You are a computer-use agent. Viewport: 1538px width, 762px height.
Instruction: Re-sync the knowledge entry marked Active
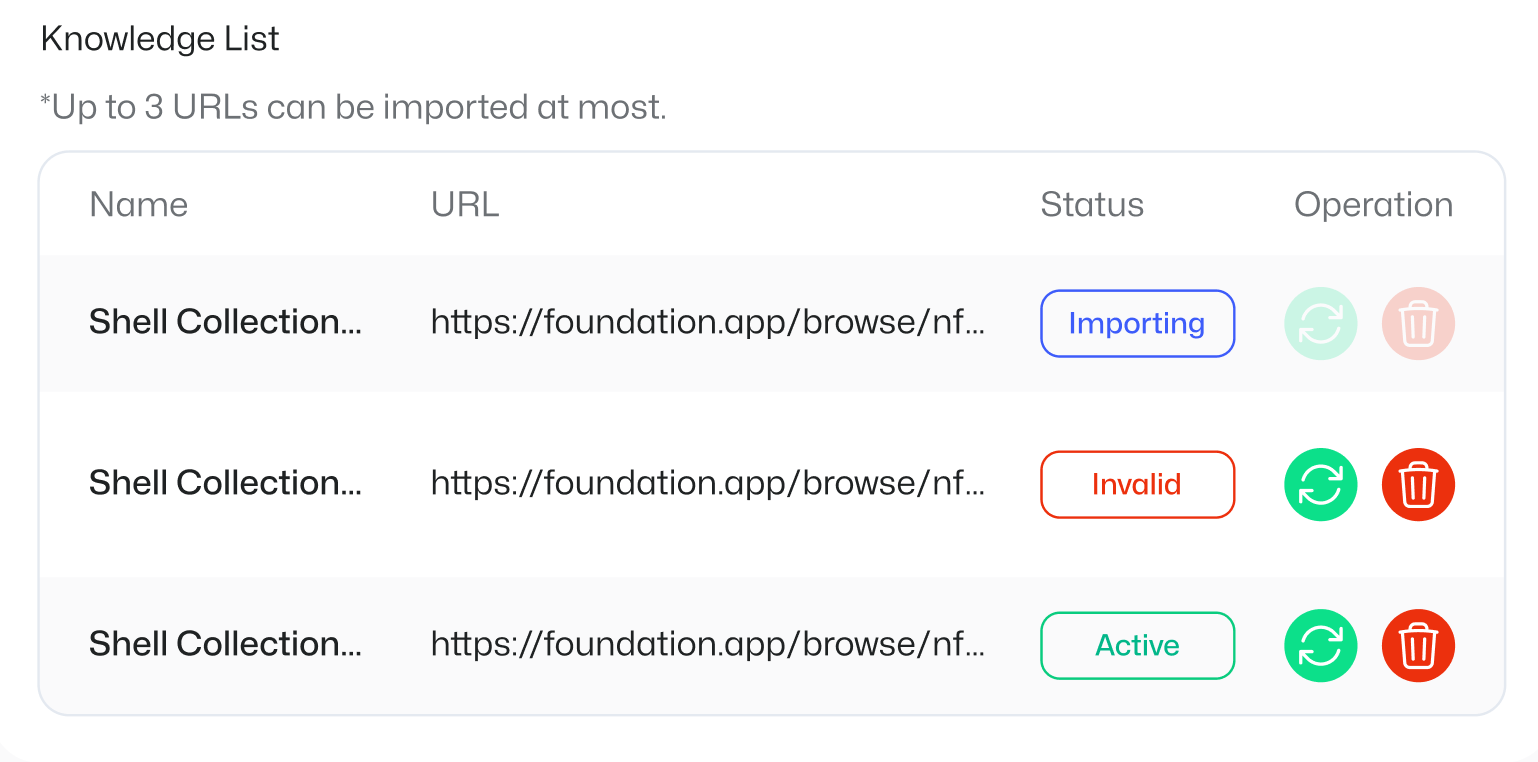(1320, 646)
